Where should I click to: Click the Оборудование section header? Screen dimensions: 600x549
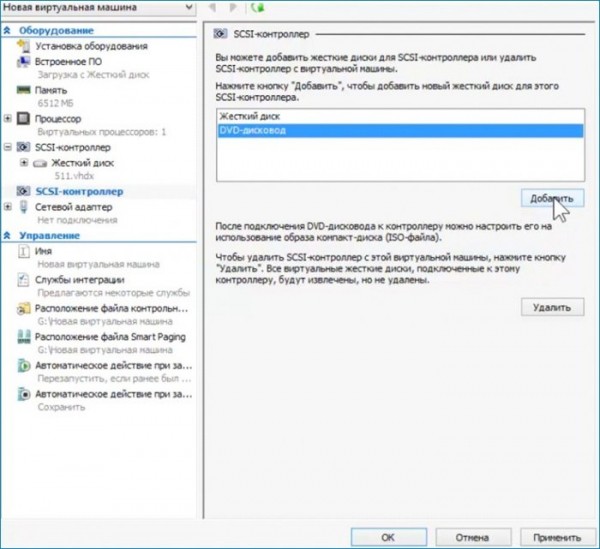coord(56,31)
